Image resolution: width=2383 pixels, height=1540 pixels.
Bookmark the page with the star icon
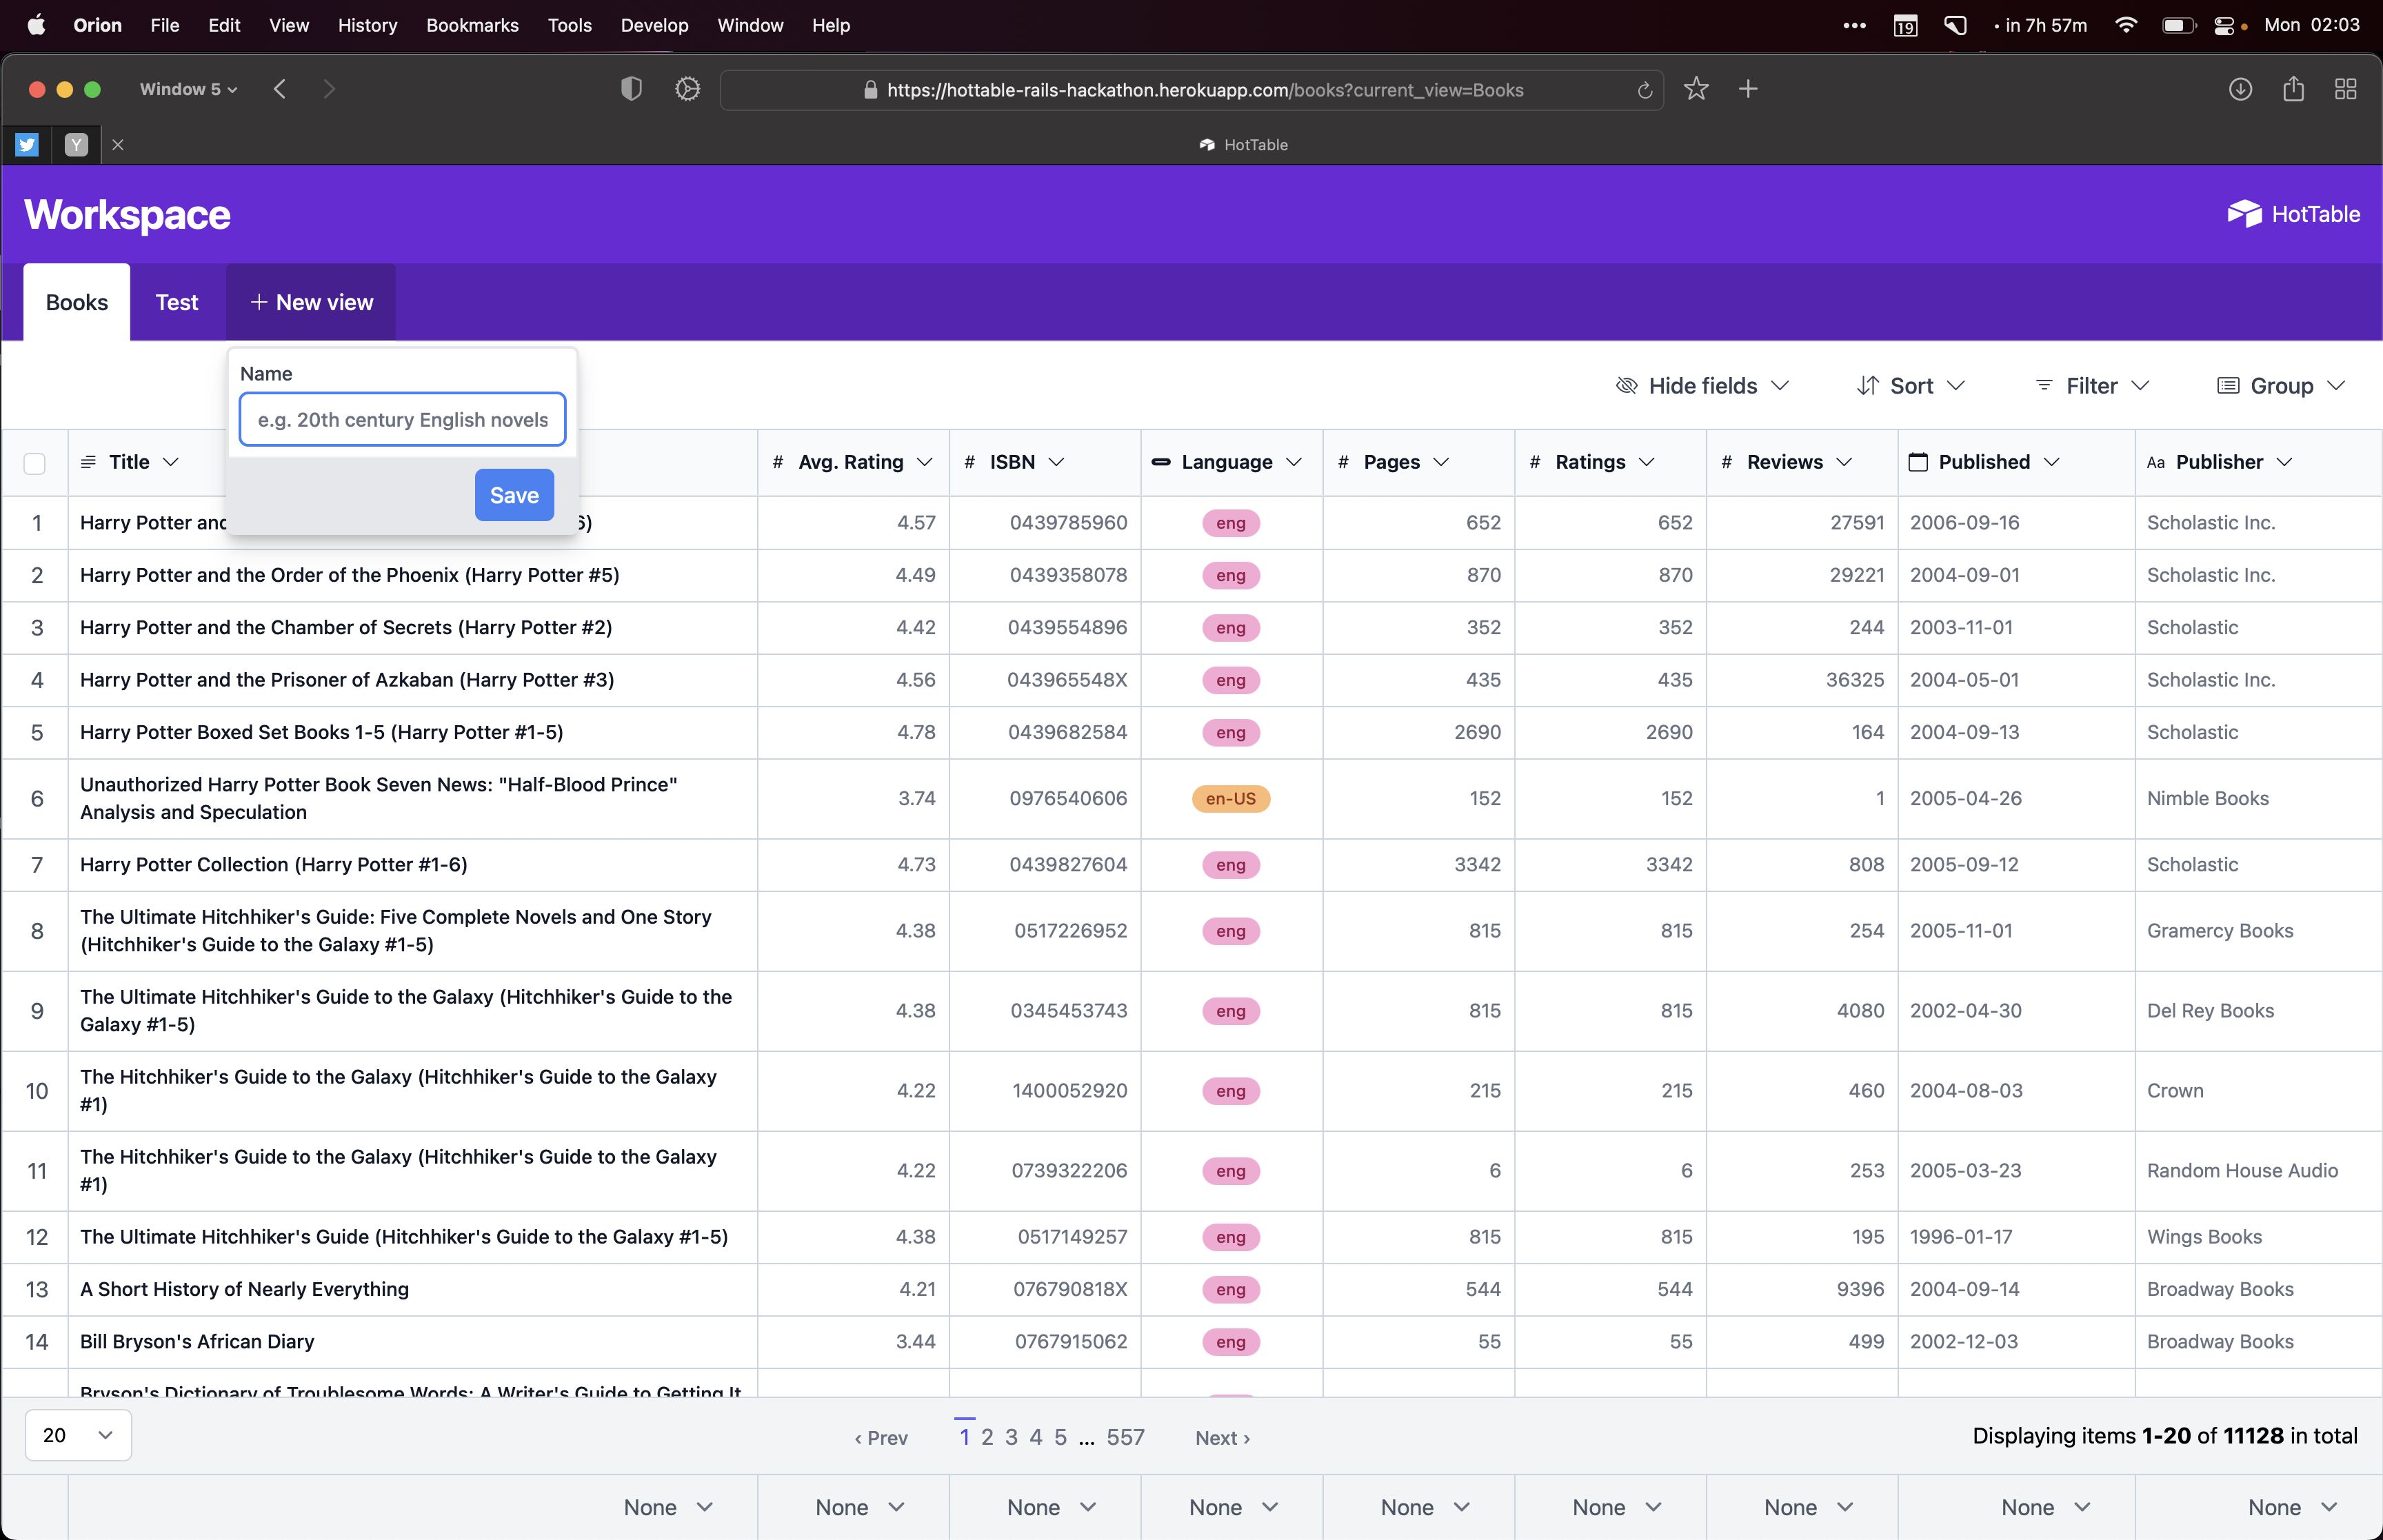1696,89
